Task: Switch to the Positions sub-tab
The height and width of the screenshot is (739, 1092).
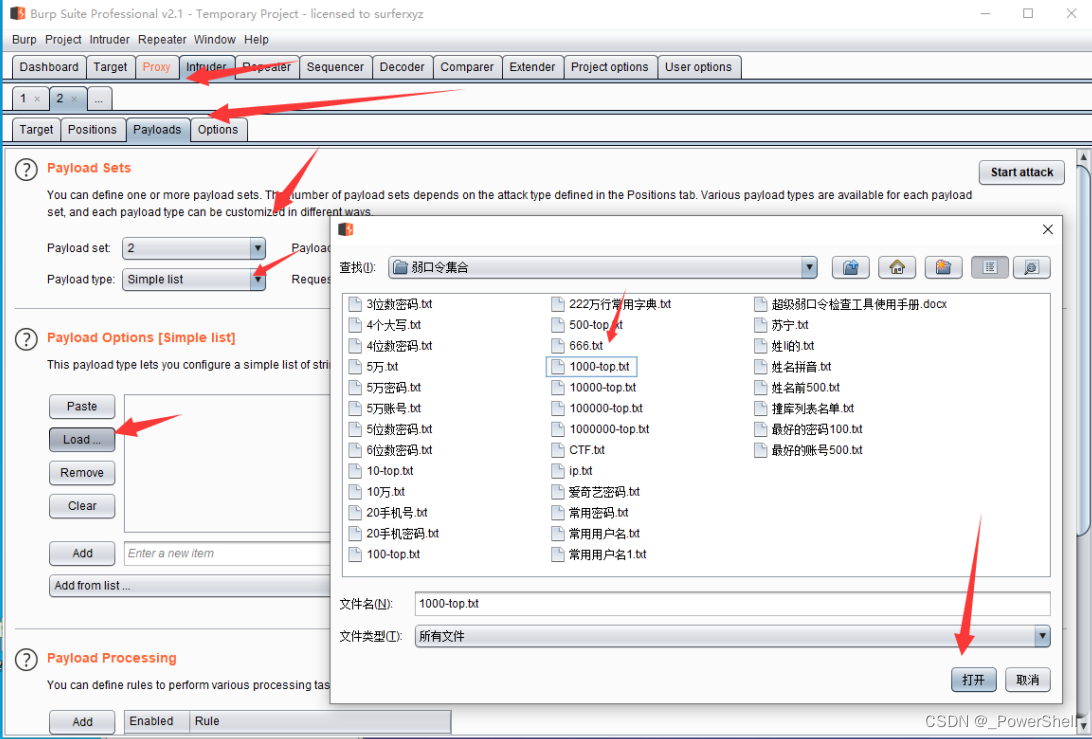Action: (92, 130)
